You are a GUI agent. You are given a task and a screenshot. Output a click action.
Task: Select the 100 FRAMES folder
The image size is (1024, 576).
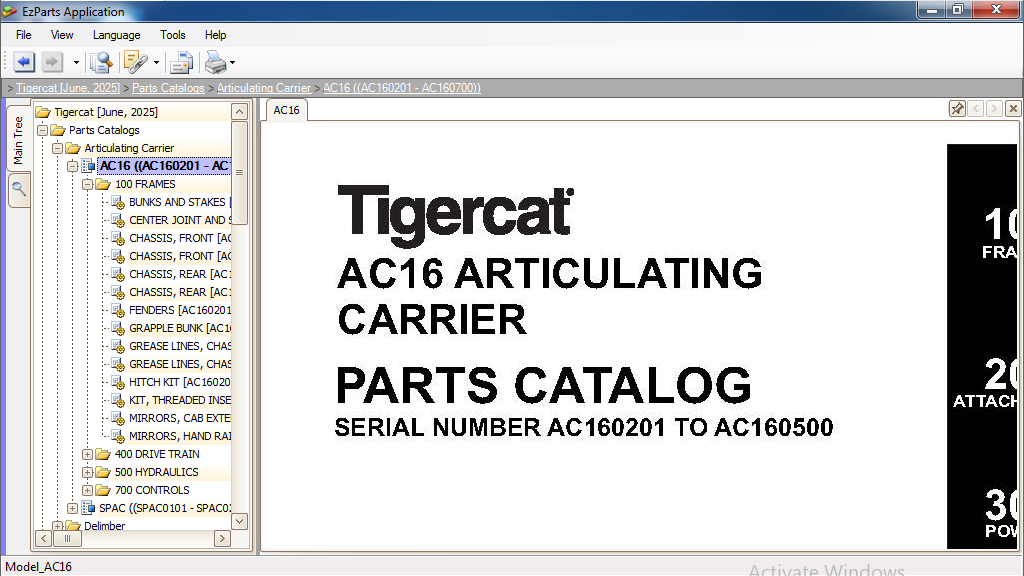tap(145, 184)
